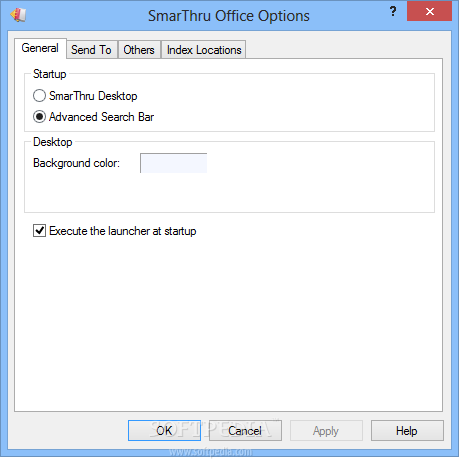Click the Background color label text
The width and height of the screenshot is (459, 470).
coord(76,163)
